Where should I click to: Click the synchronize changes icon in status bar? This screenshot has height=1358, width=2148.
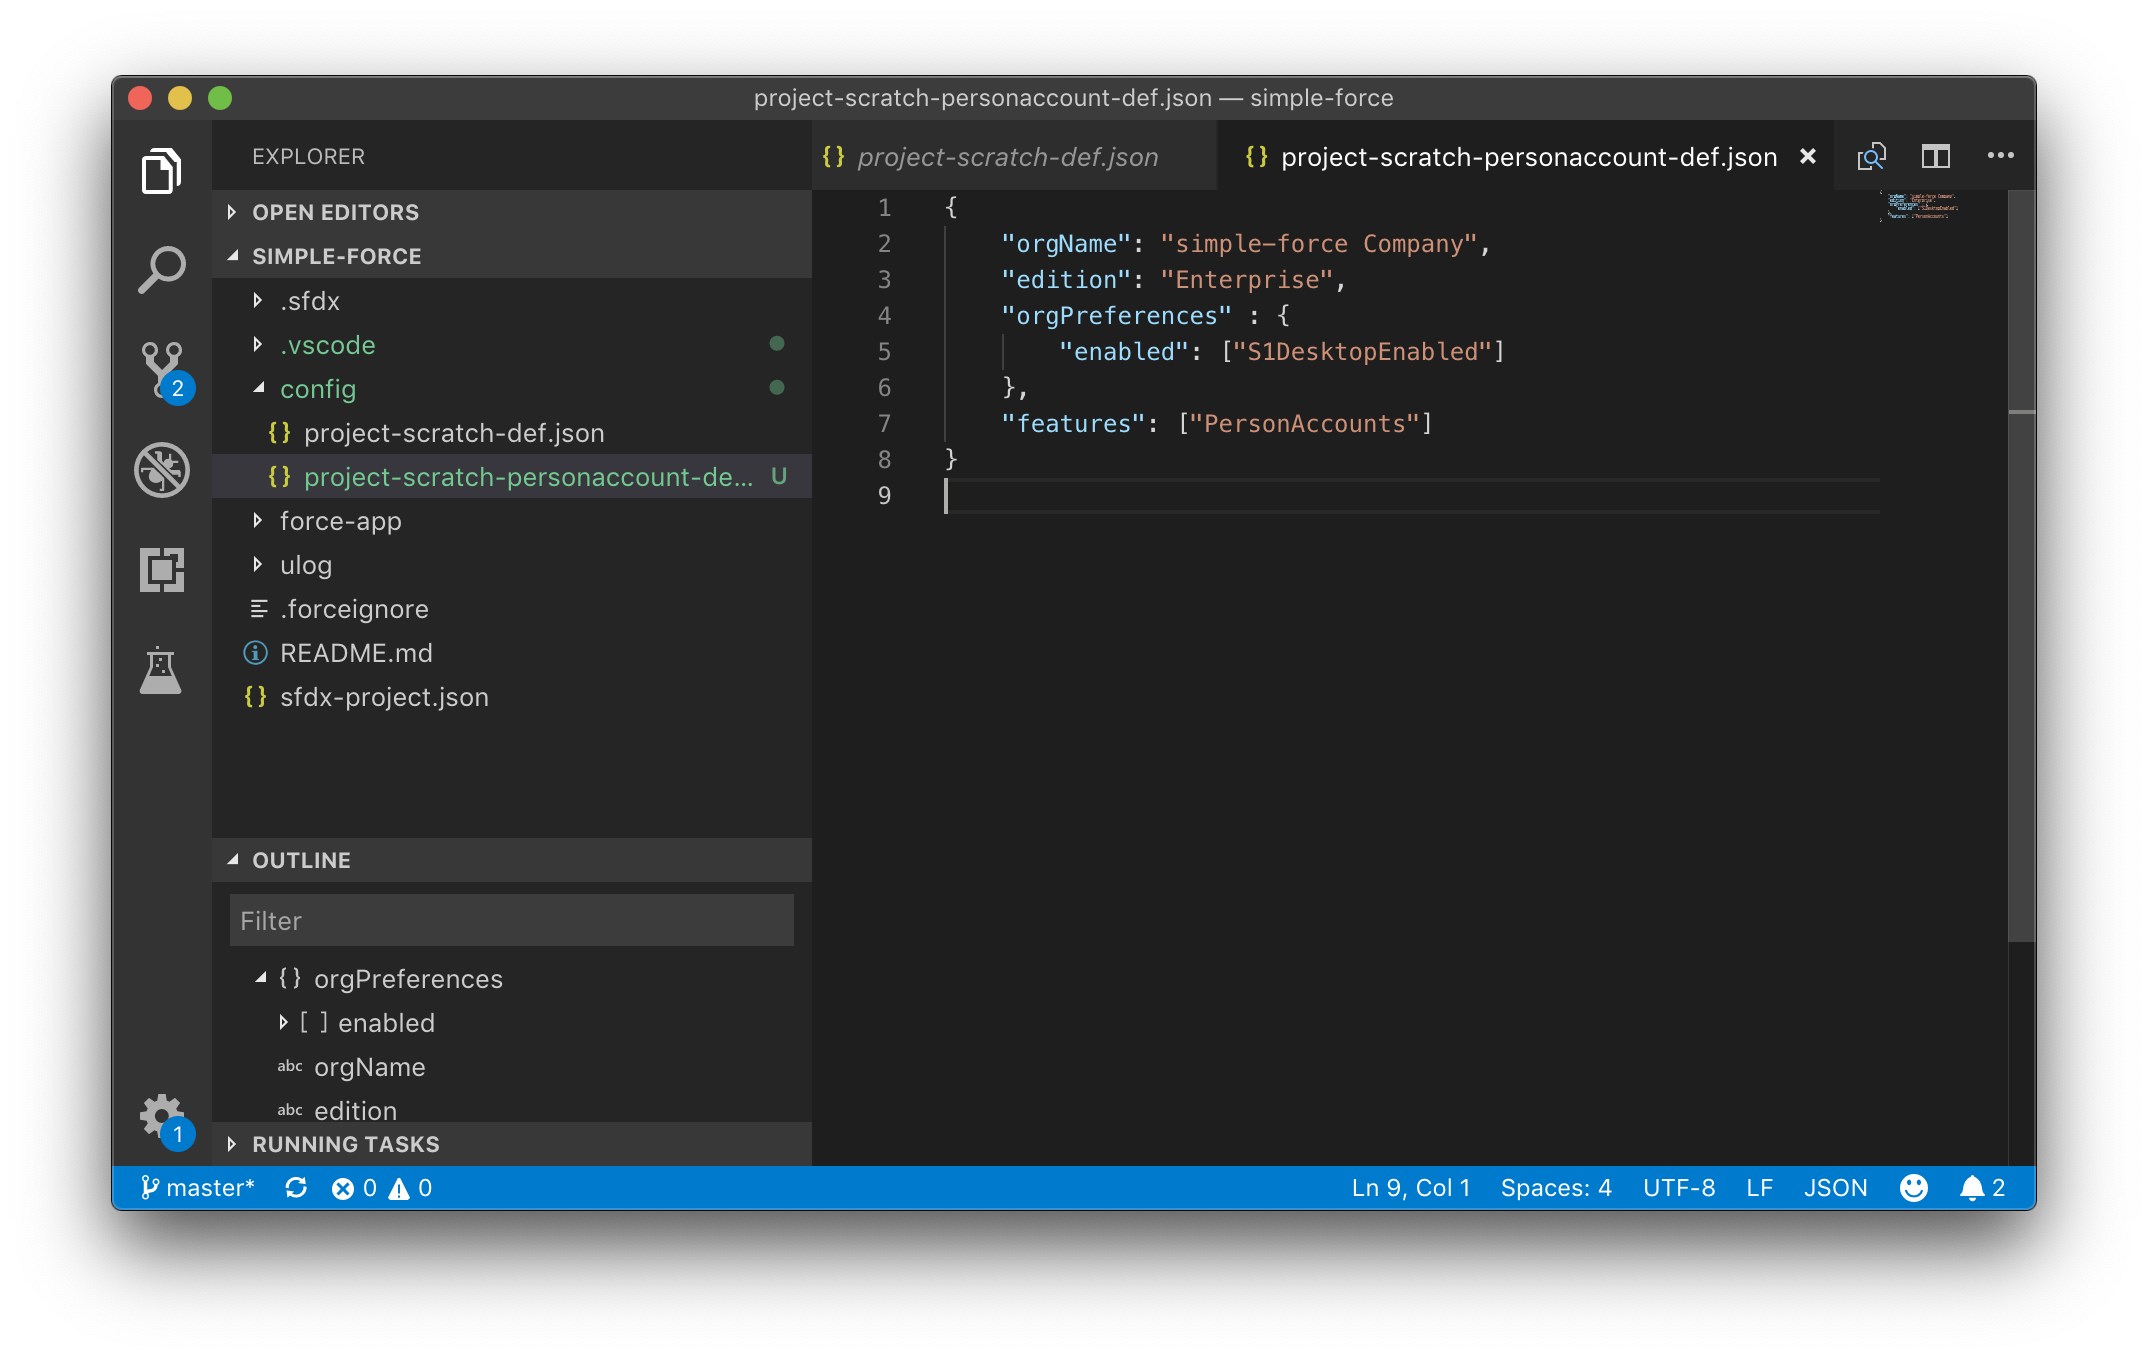click(x=296, y=1188)
